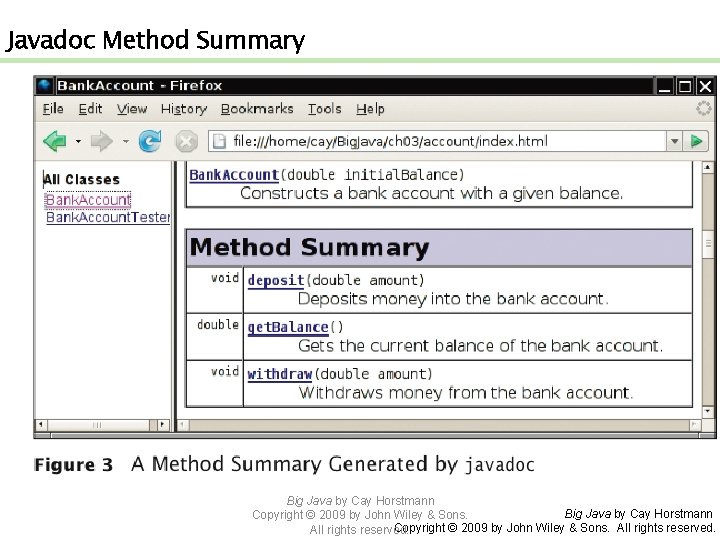Click the gray Forward arrow button
This screenshot has height=540, width=720.
pyautogui.click(x=101, y=141)
